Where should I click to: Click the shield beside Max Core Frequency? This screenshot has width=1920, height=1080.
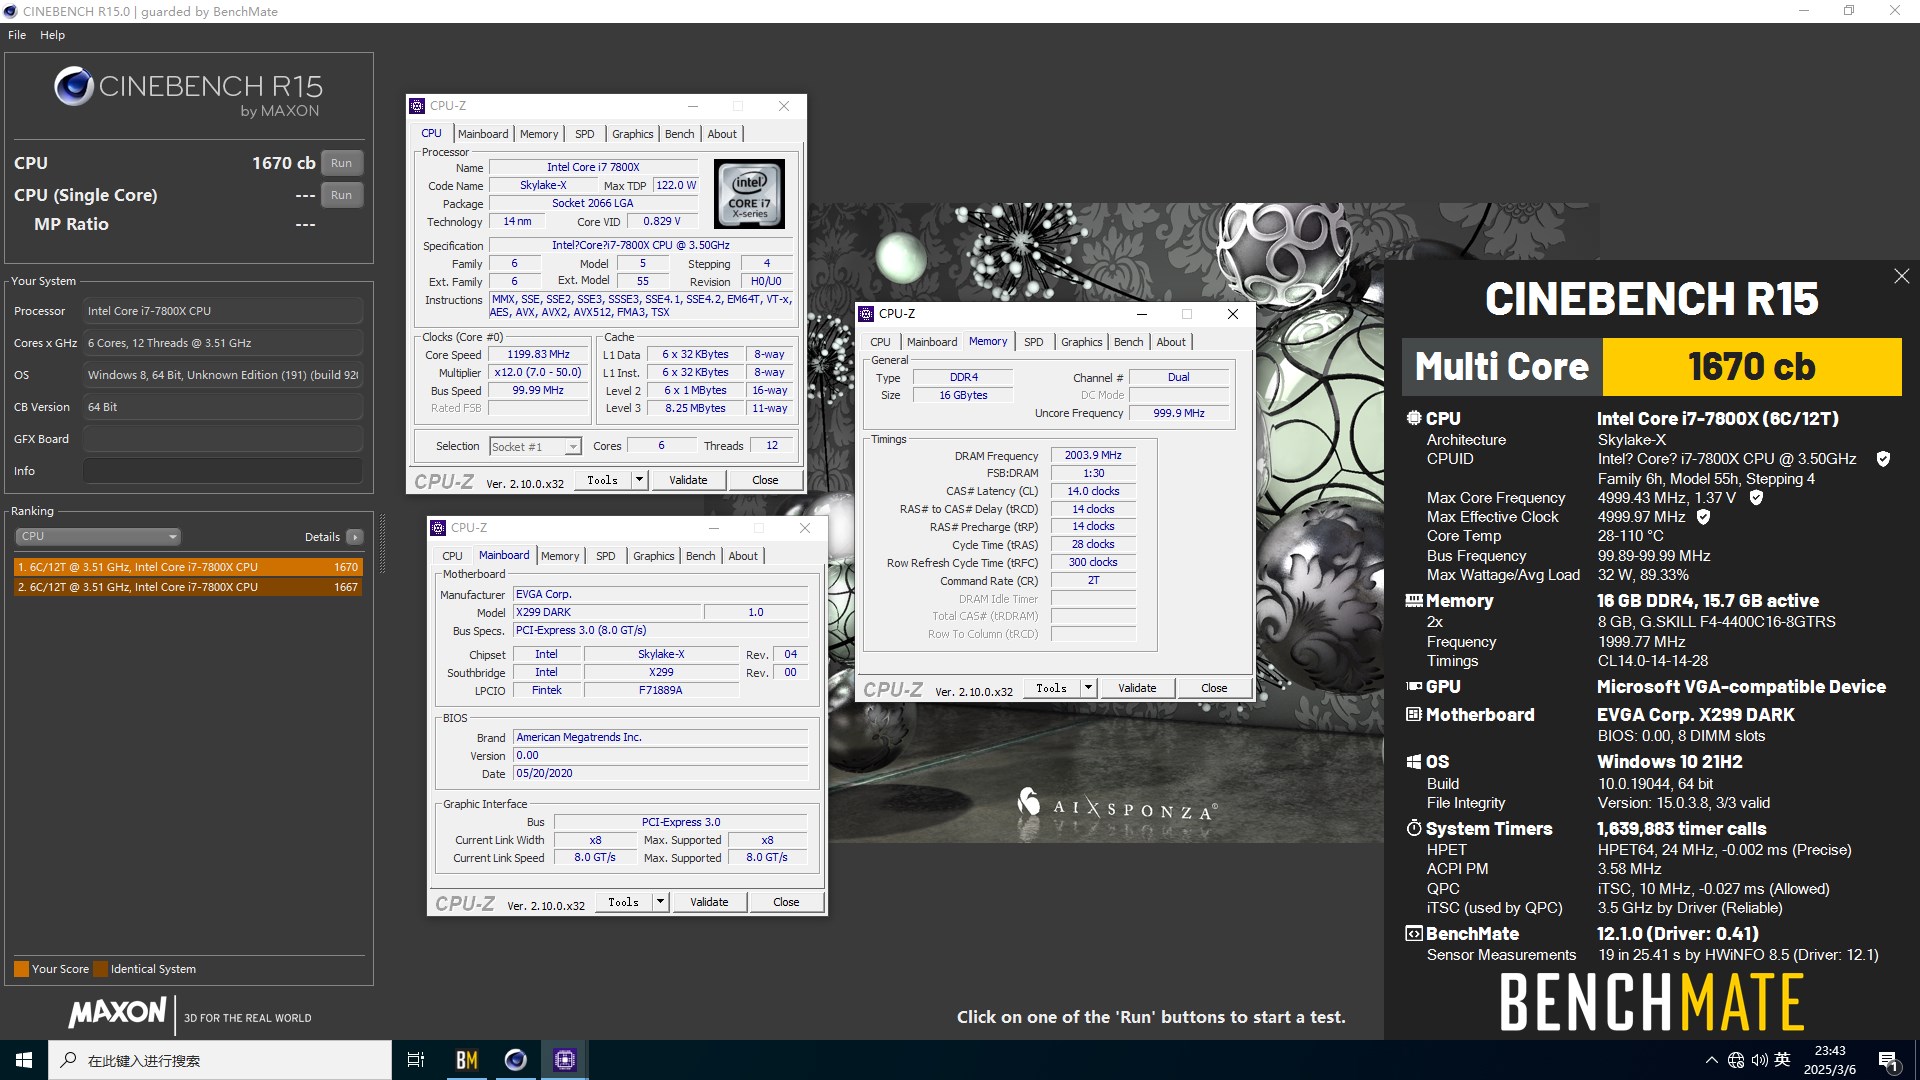click(x=1756, y=497)
